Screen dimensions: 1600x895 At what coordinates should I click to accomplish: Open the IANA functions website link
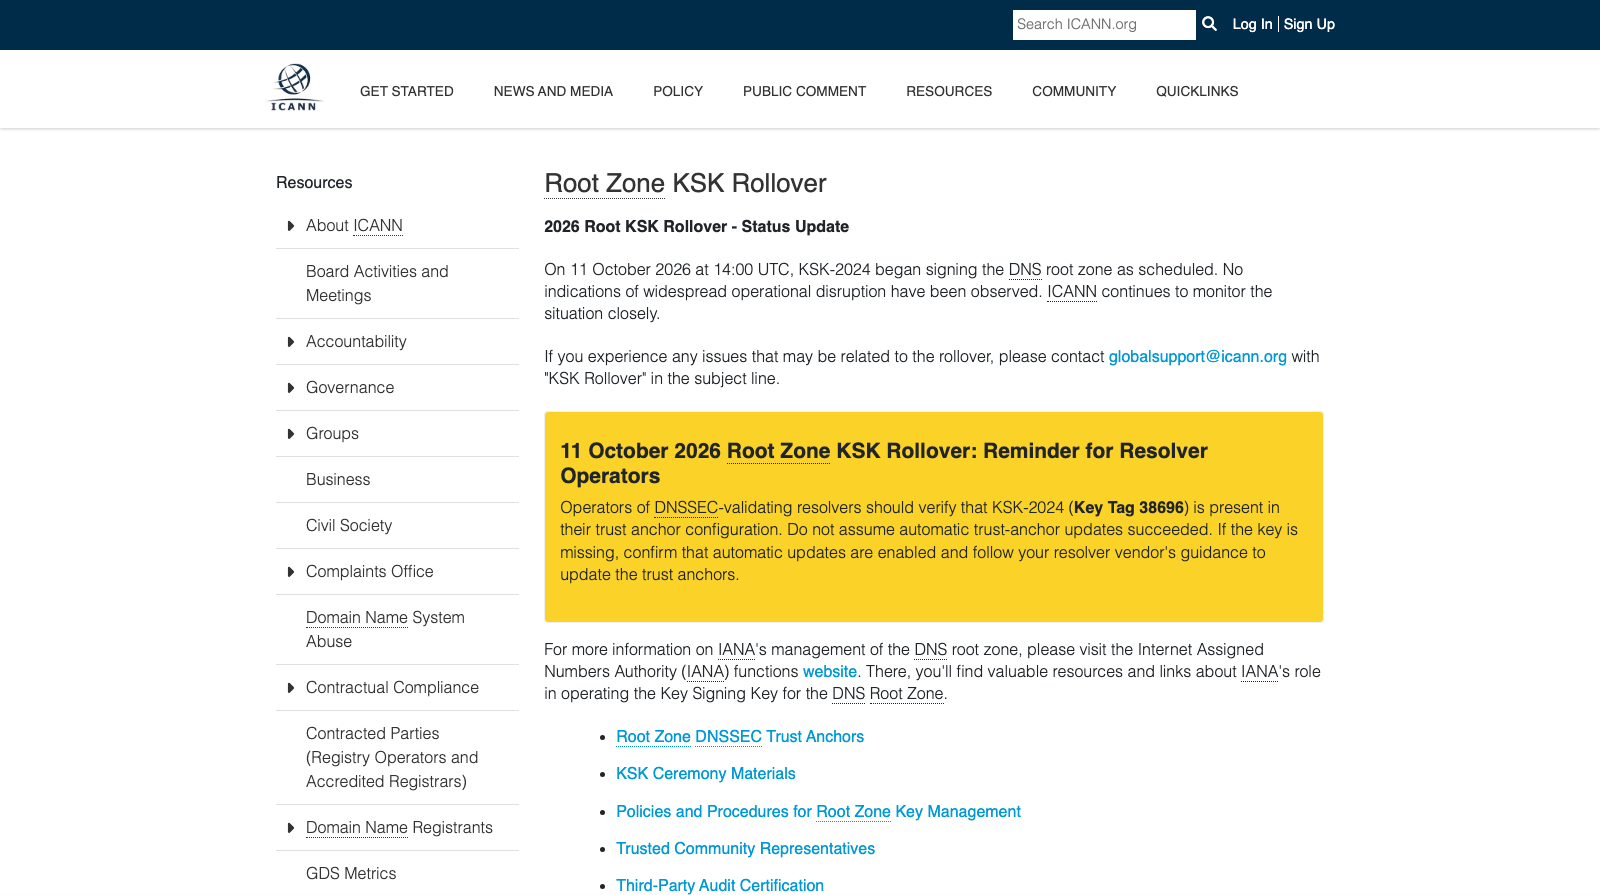tap(830, 671)
